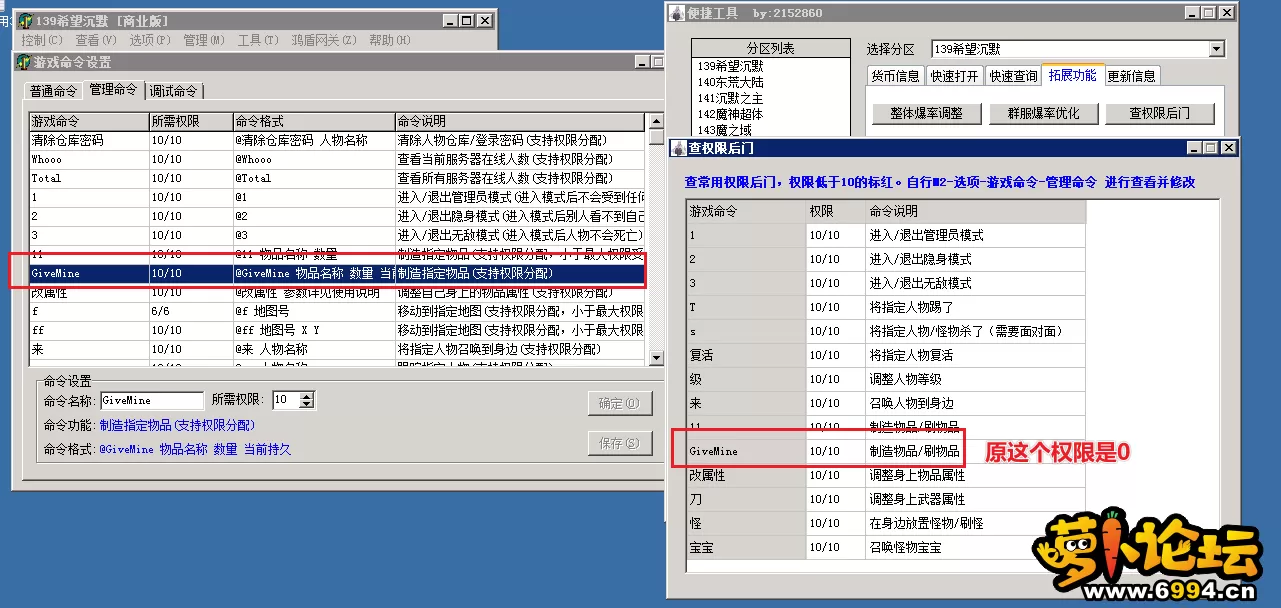Select the 改属性 row in 查权限后门
Image resolution: width=1281 pixels, height=608 pixels.
[886, 475]
